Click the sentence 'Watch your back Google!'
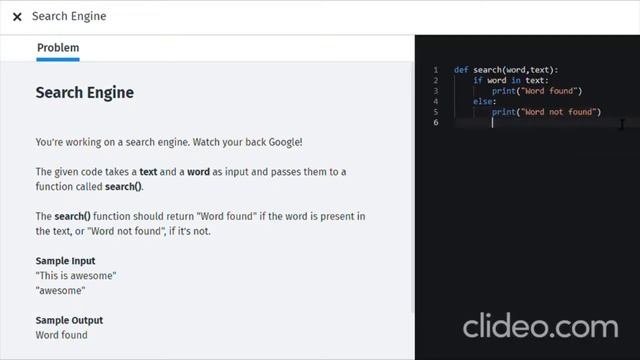640x360 pixels. [x=247, y=142]
